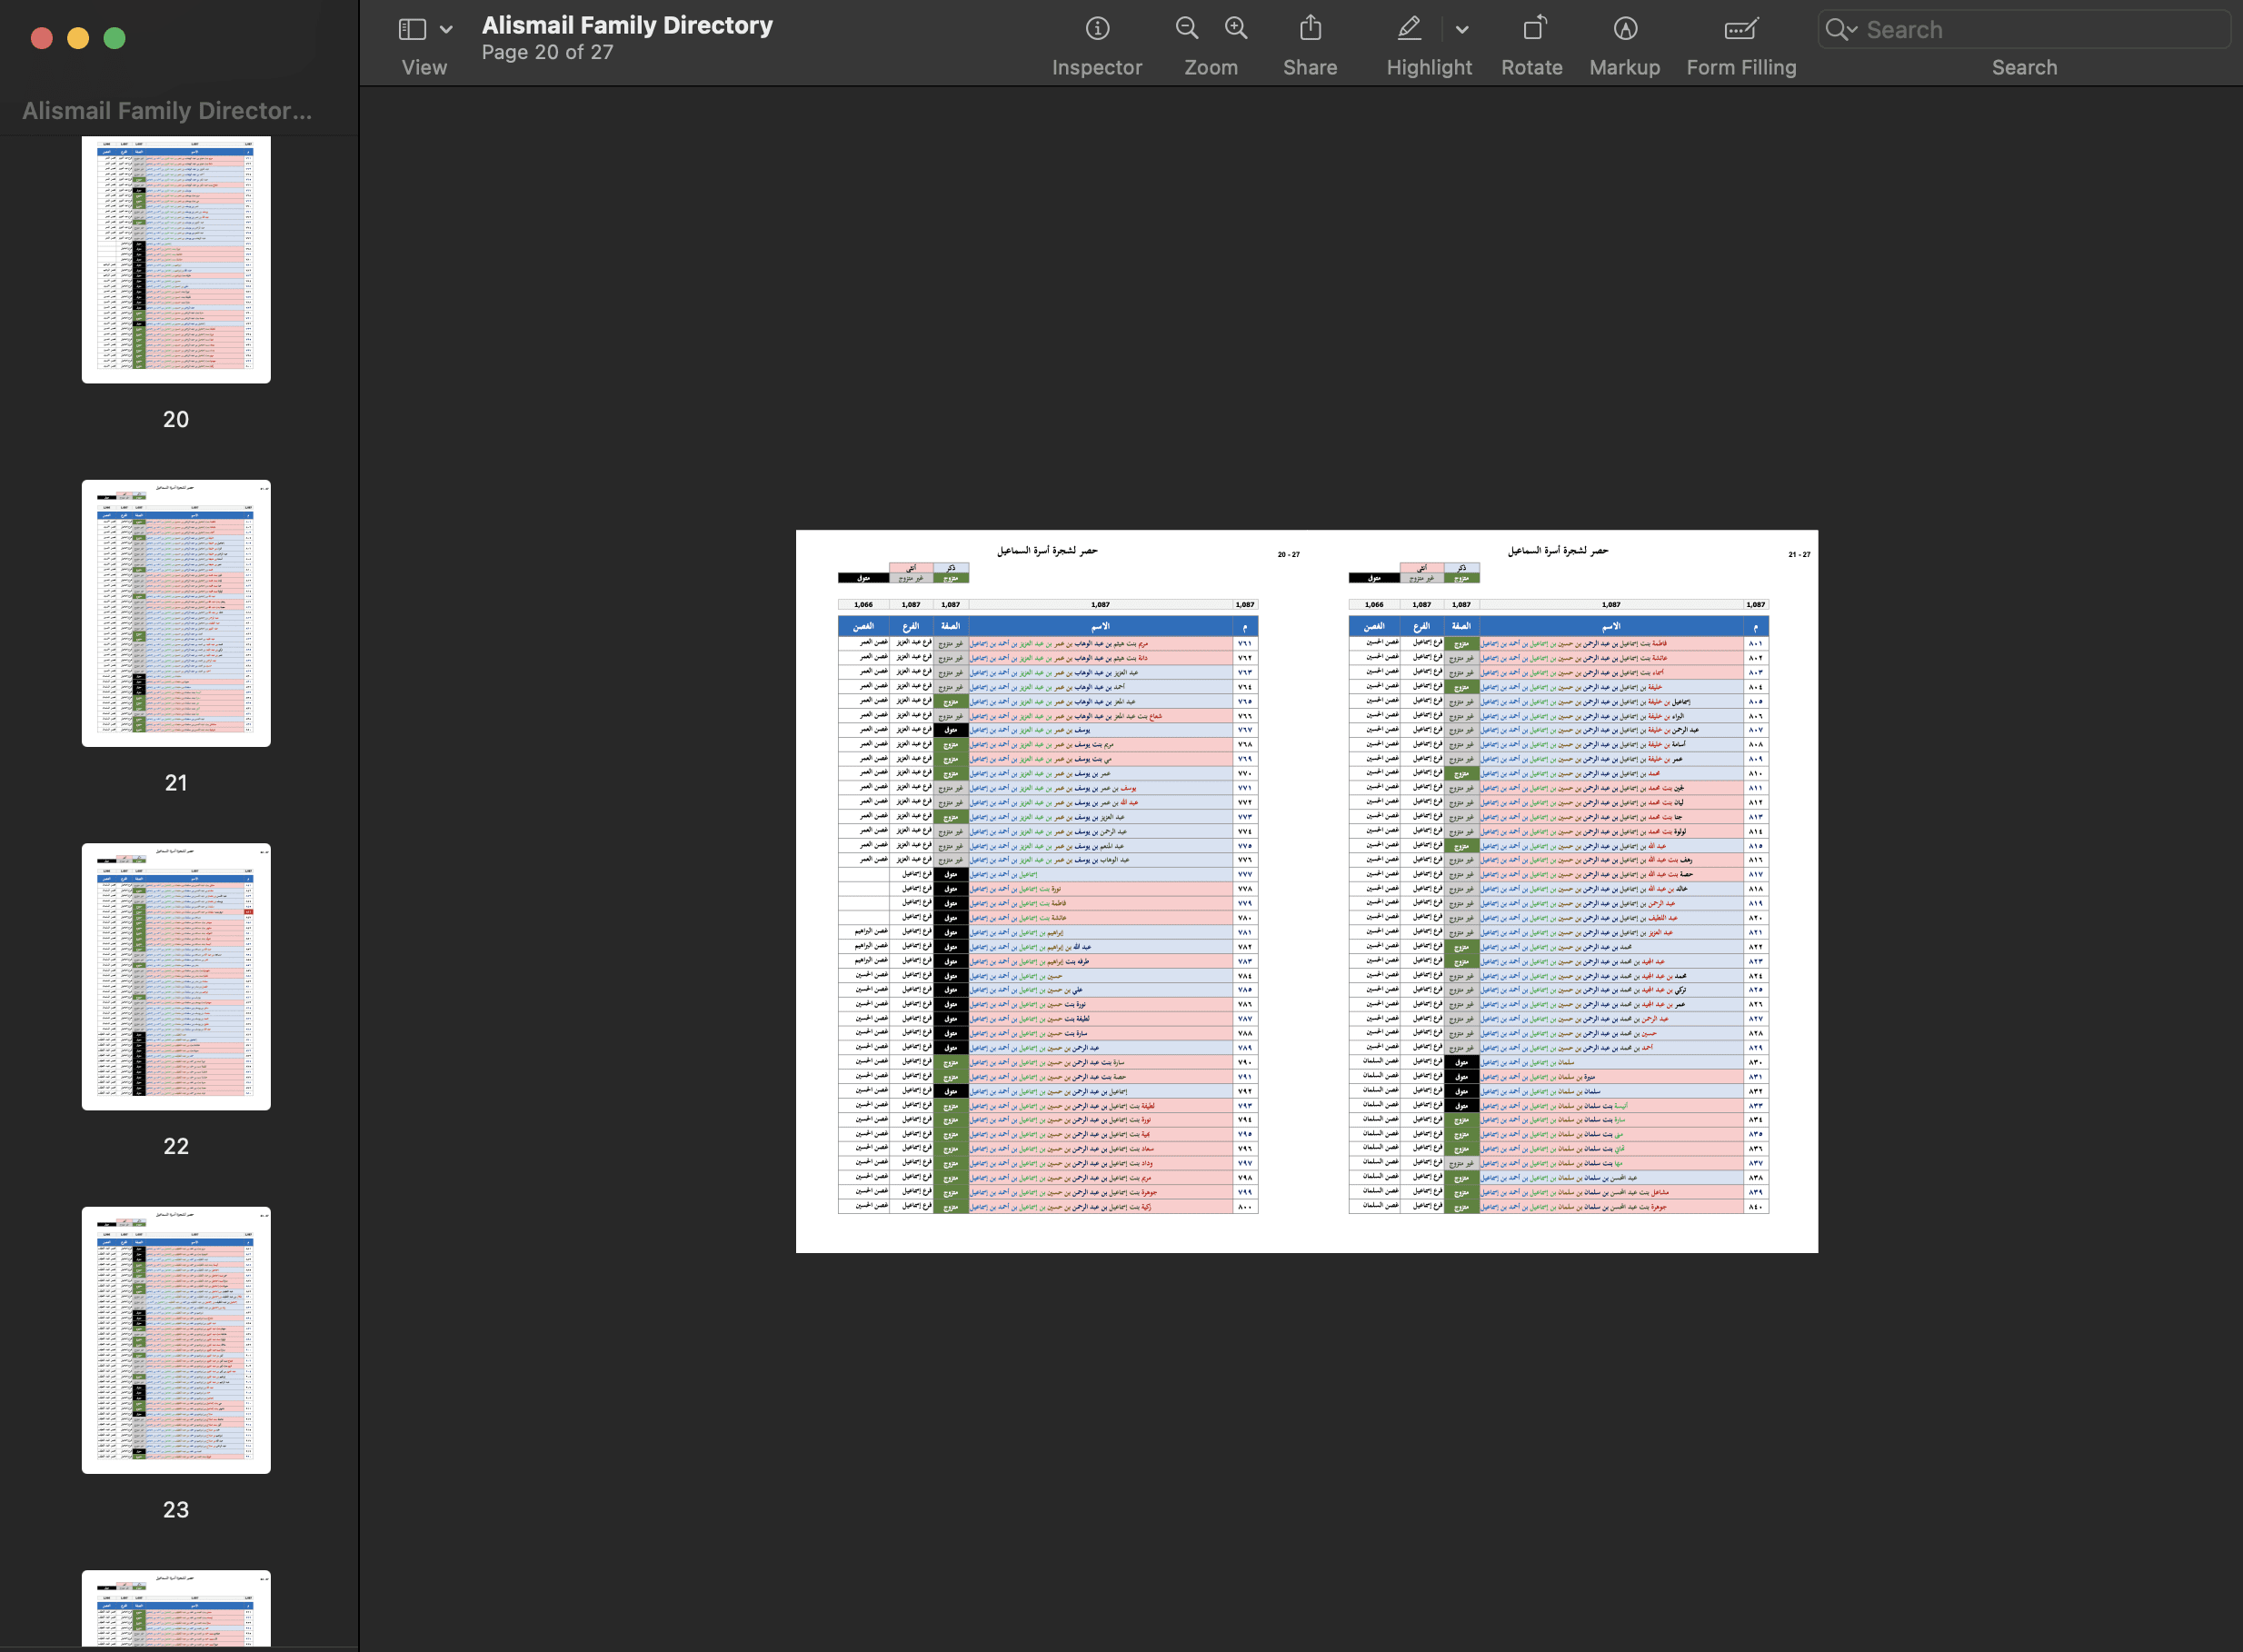This screenshot has height=1652, width=2243.
Task: Open the Highlight color dropdown arrow
Action: [x=1462, y=30]
